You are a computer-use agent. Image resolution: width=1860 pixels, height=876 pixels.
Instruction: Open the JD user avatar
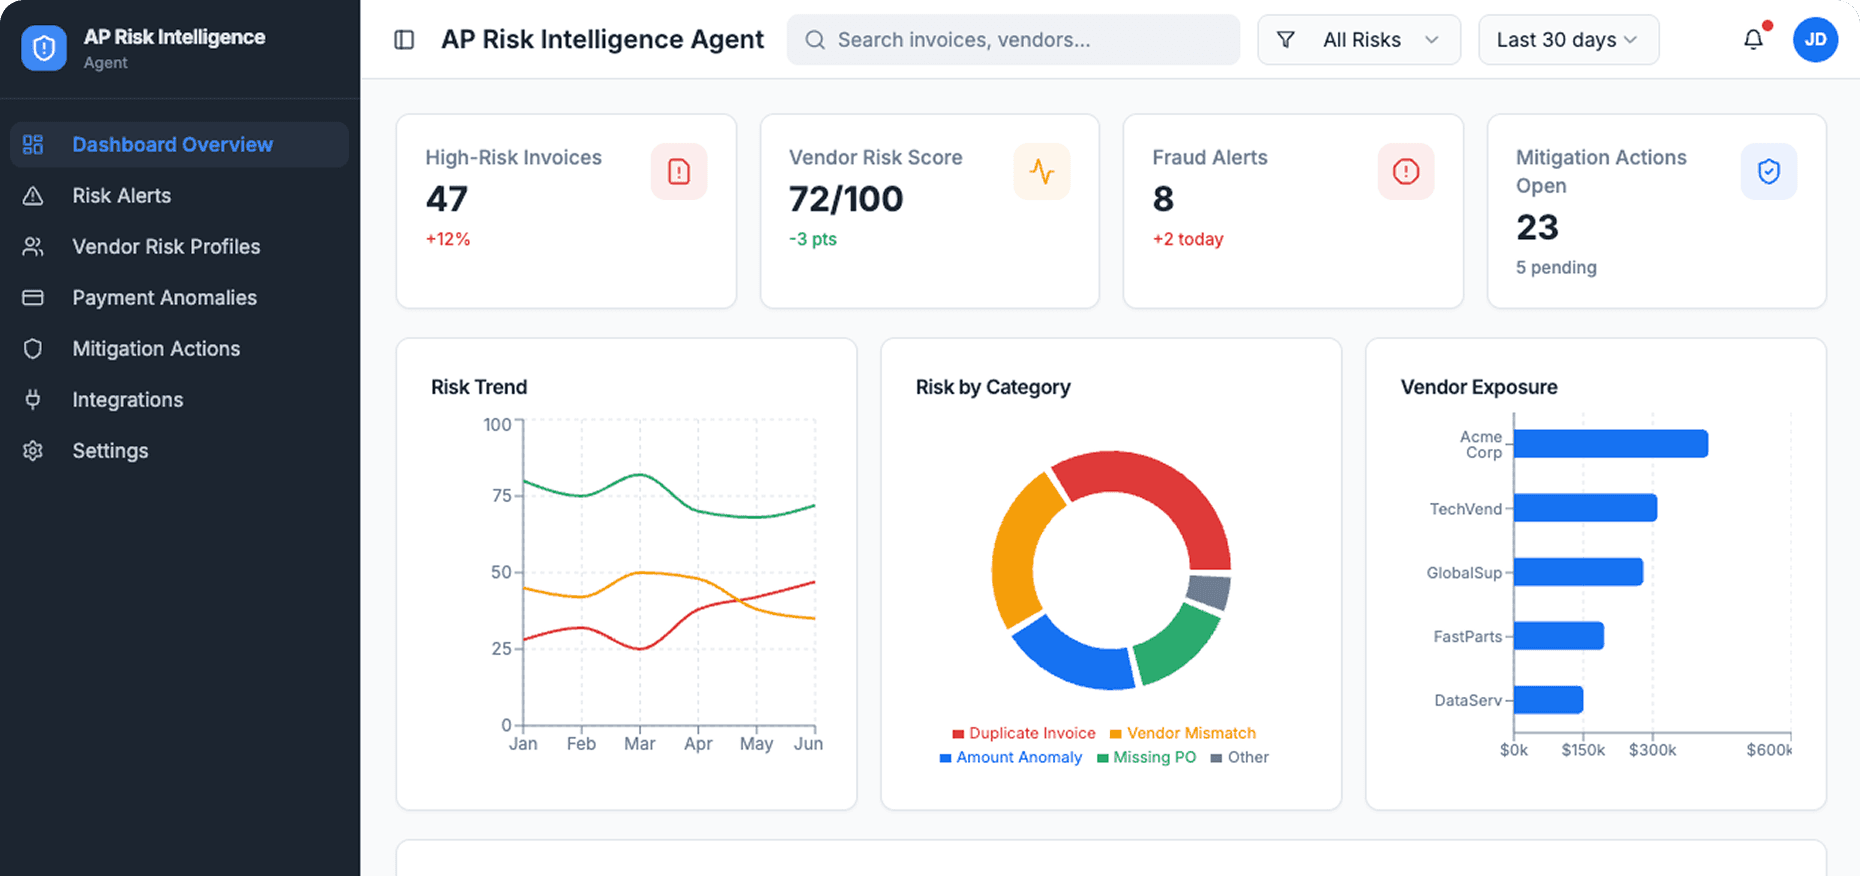pos(1815,40)
